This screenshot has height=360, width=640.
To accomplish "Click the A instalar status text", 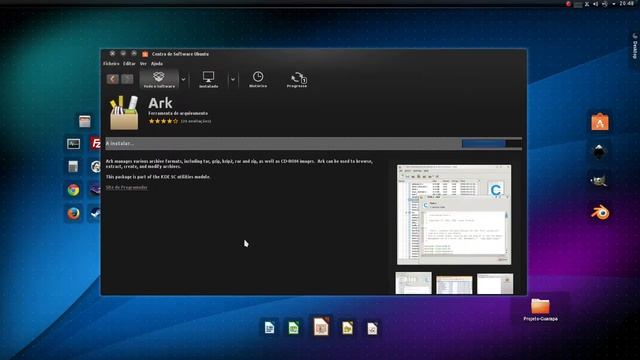I will coord(120,143).
